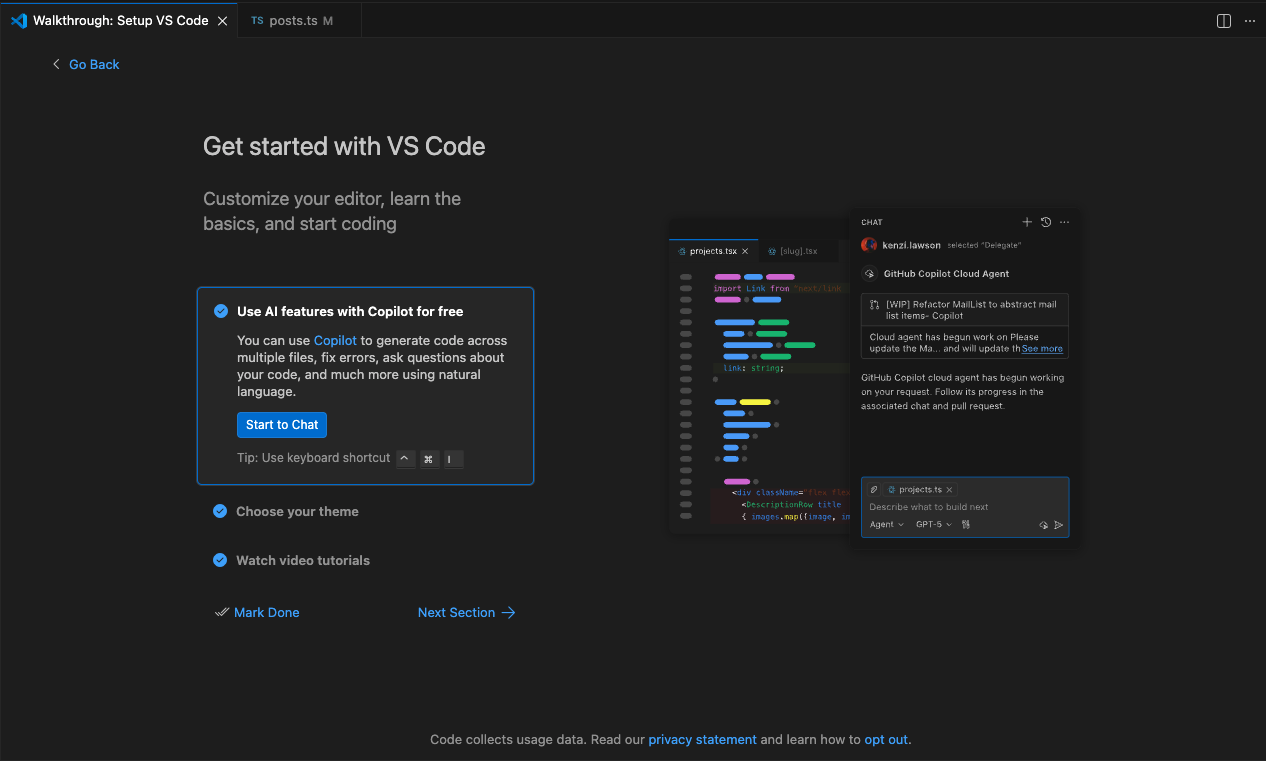
Task: Click the split editor icon
Action: [1223, 21]
